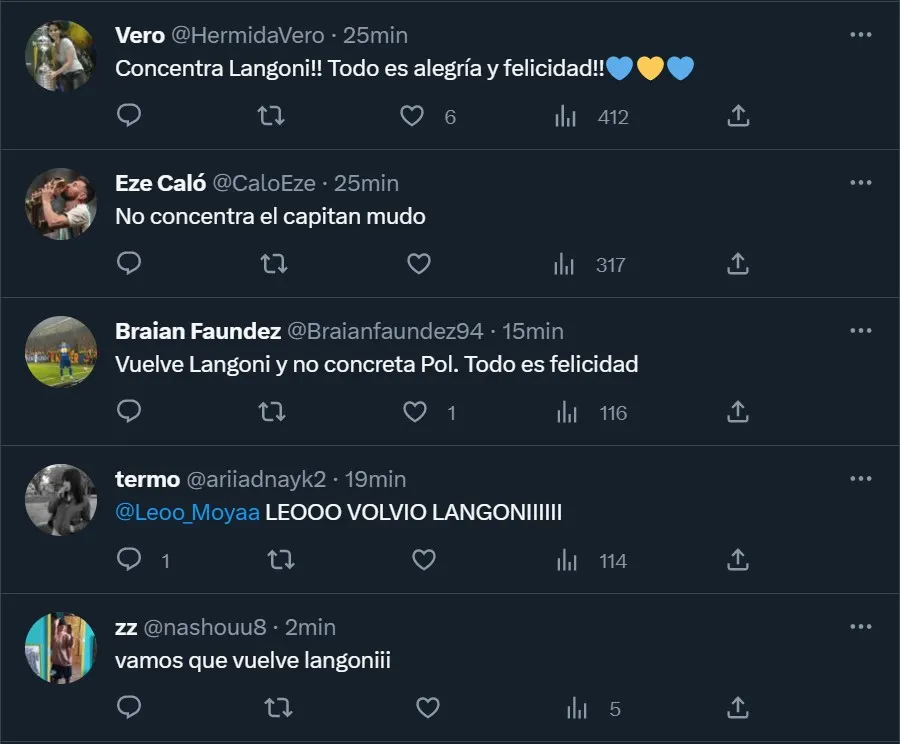Open reply thread on termo's tweet
The height and width of the screenshot is (744, 900).
point(129,560)
